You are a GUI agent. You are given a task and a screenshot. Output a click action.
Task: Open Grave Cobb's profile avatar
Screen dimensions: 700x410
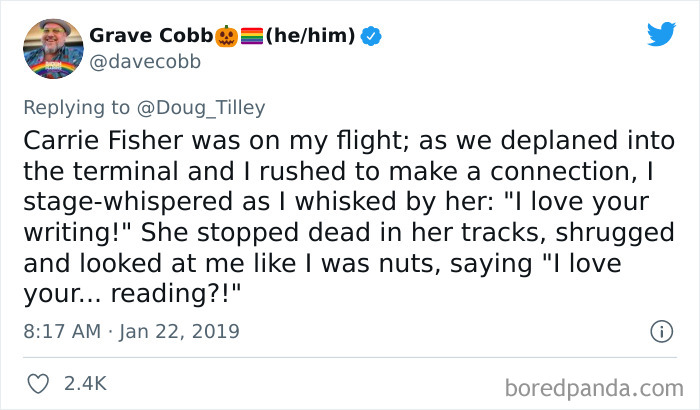(x=48, y=48)
